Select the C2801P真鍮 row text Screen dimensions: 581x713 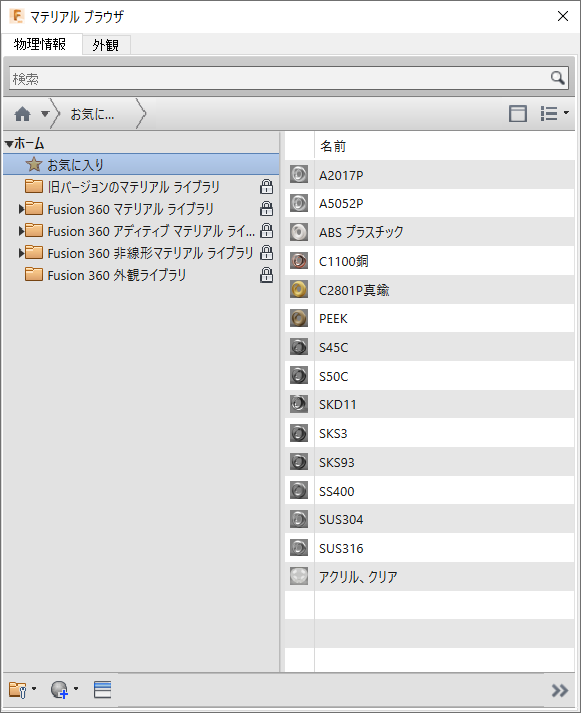pos(354,290)
